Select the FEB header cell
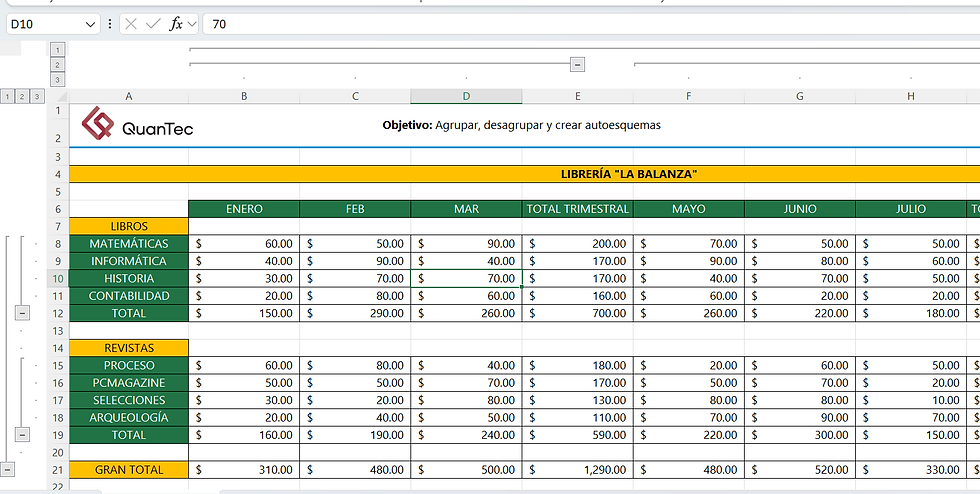Image resolution: width=980 pixels, height=494 pixels. point(355,209)
